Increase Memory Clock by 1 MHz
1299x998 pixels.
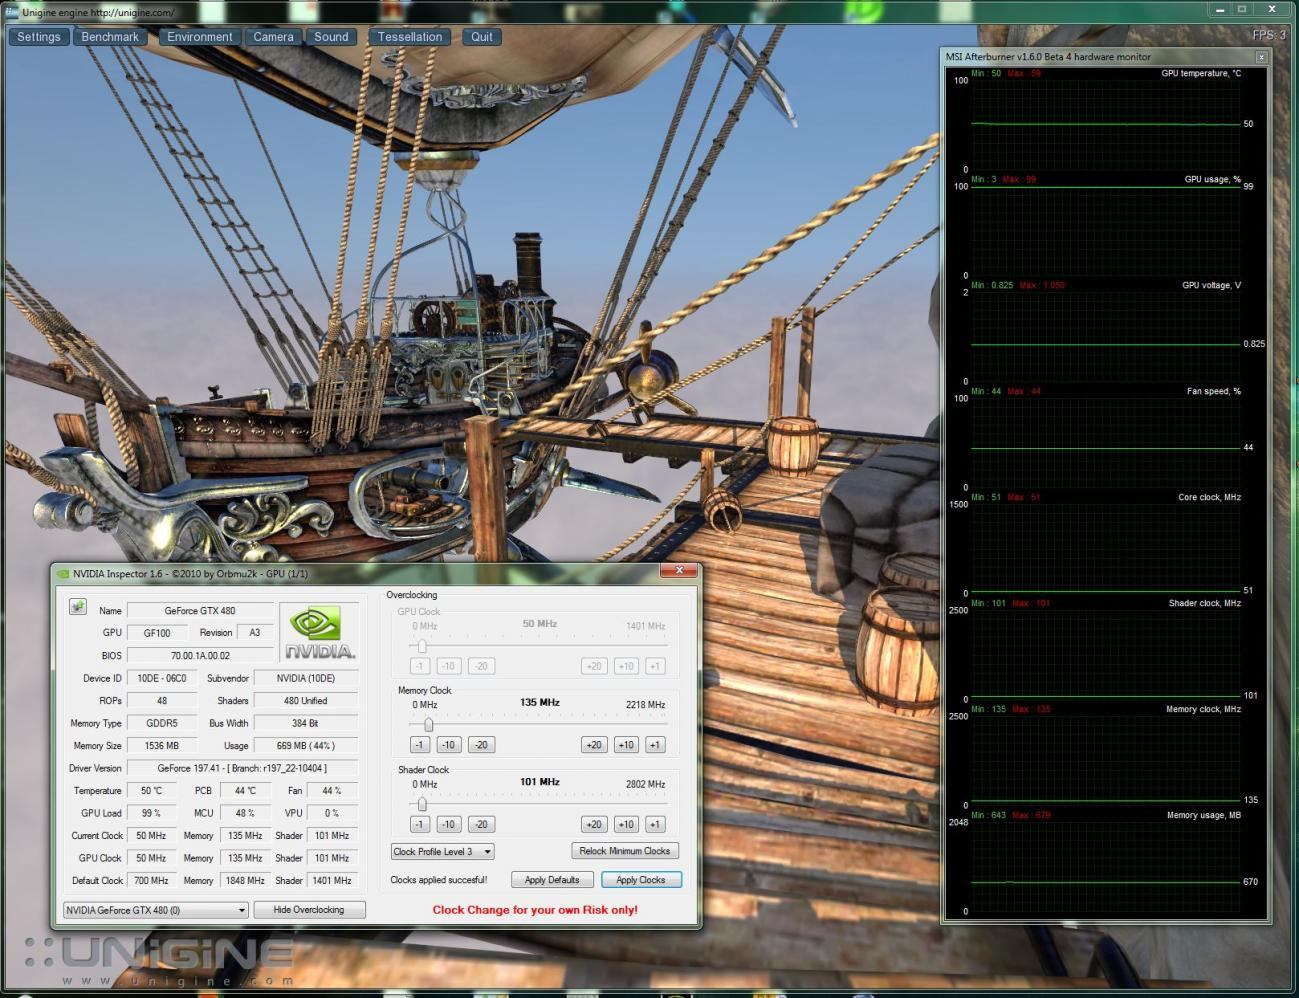pyautogui.click(x=655, y=745)
